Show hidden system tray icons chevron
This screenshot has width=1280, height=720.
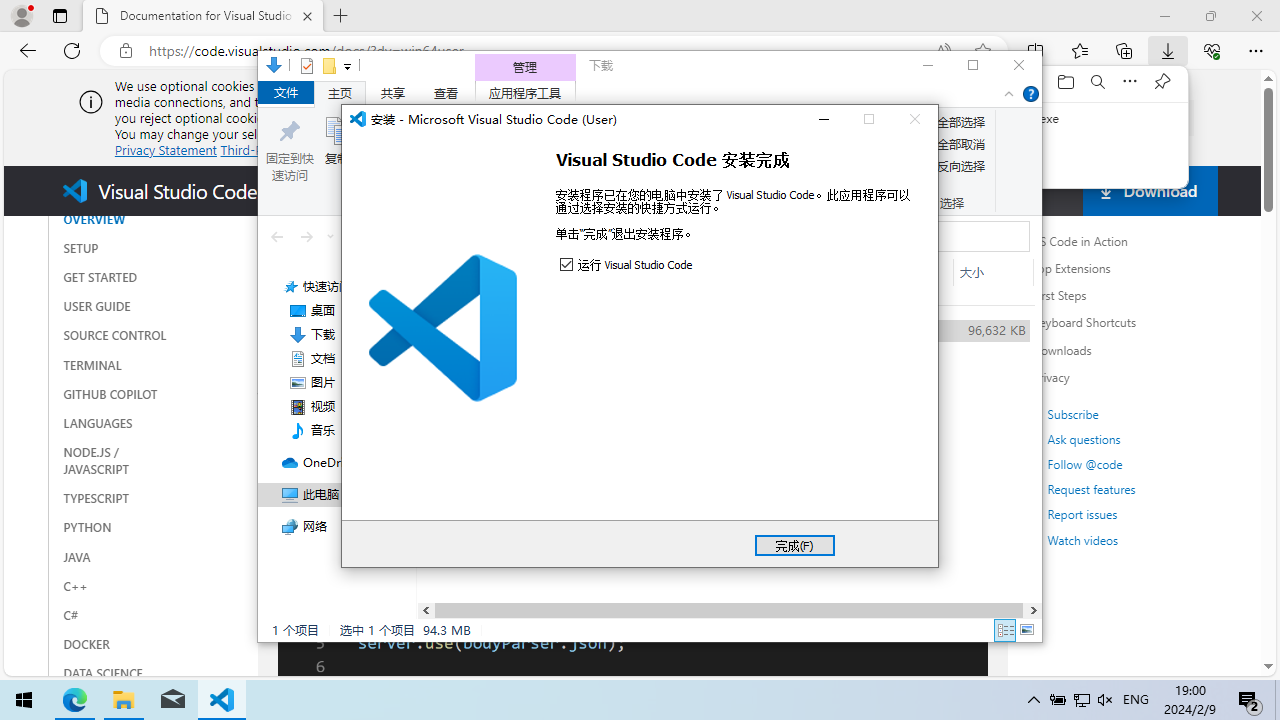(1034, 700)
